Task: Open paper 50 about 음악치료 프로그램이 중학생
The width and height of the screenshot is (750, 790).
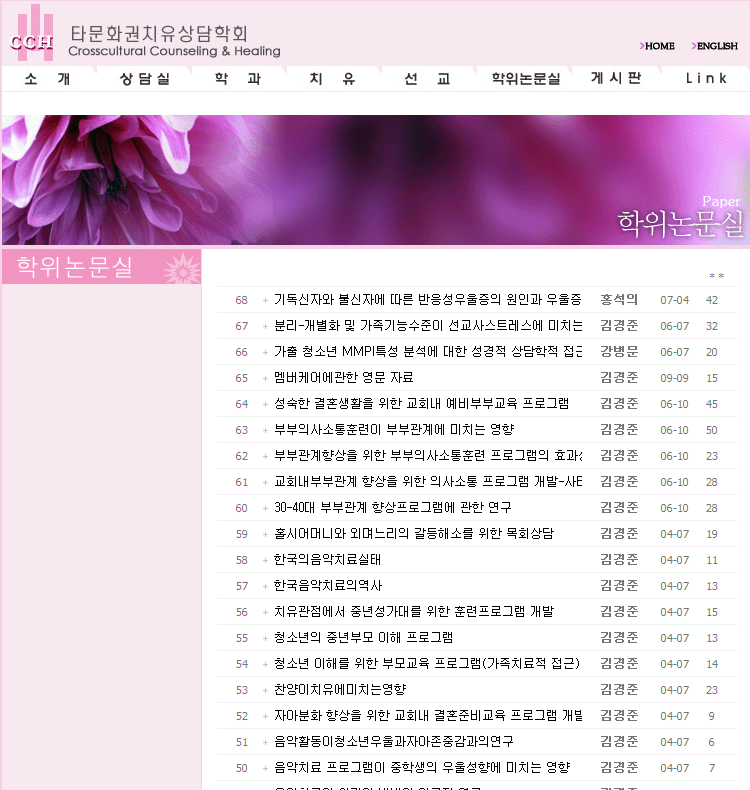Action: [x=422, y=768]
